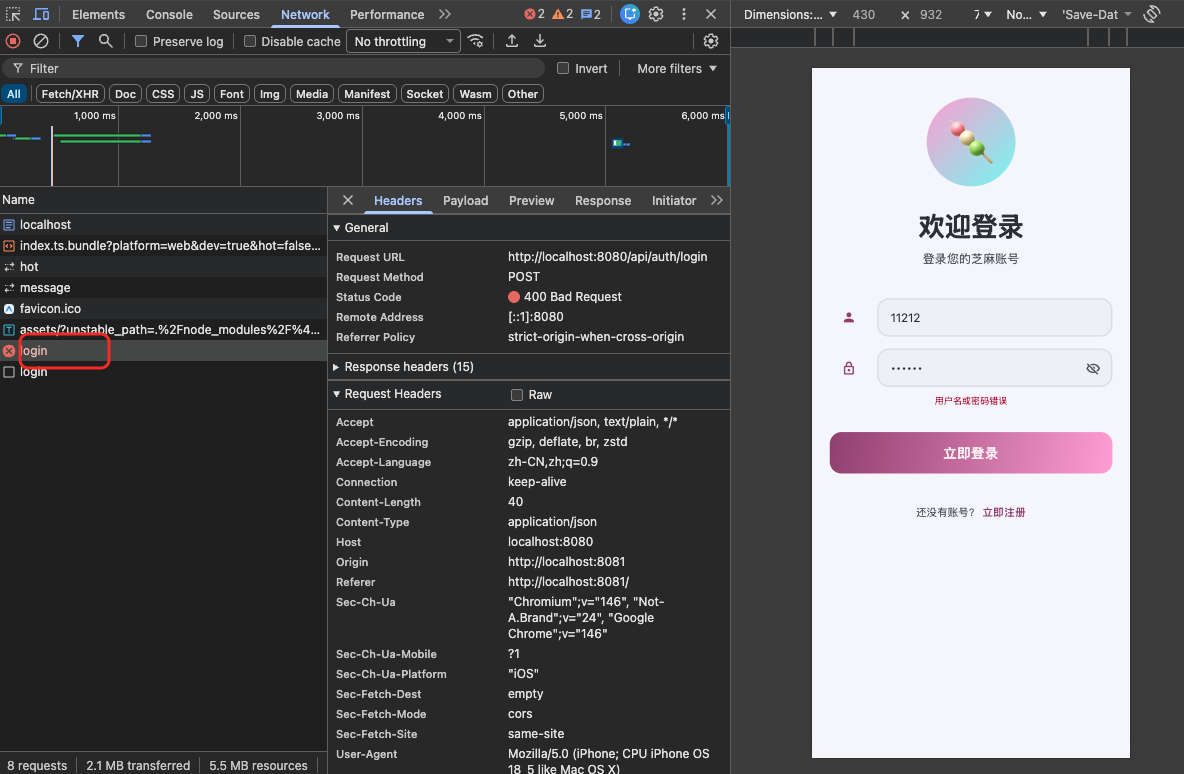Clear the network log
Image resolution: width=1184 pixels, height=774 pixels.
tap(41, 42)
